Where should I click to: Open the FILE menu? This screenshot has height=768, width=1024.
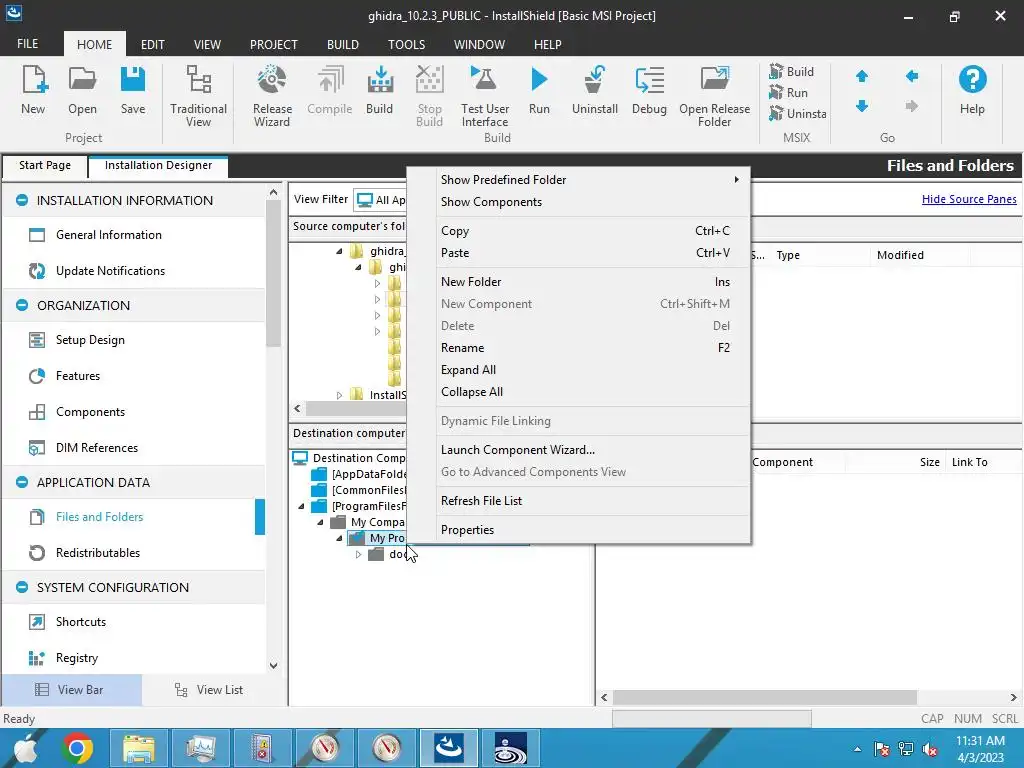[27, 44]
